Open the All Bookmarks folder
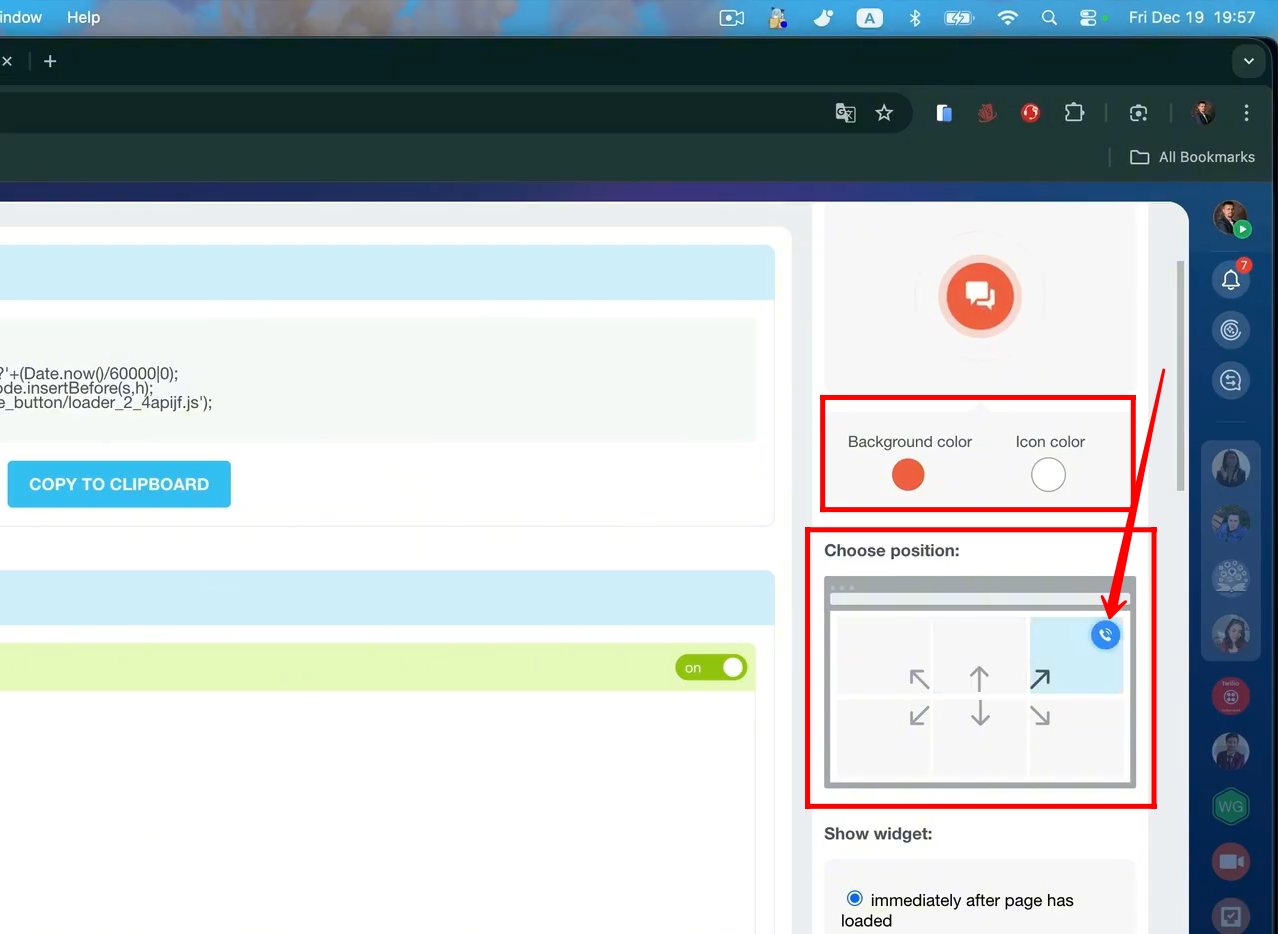The image size is (1278, 934). pos(1192,157)
